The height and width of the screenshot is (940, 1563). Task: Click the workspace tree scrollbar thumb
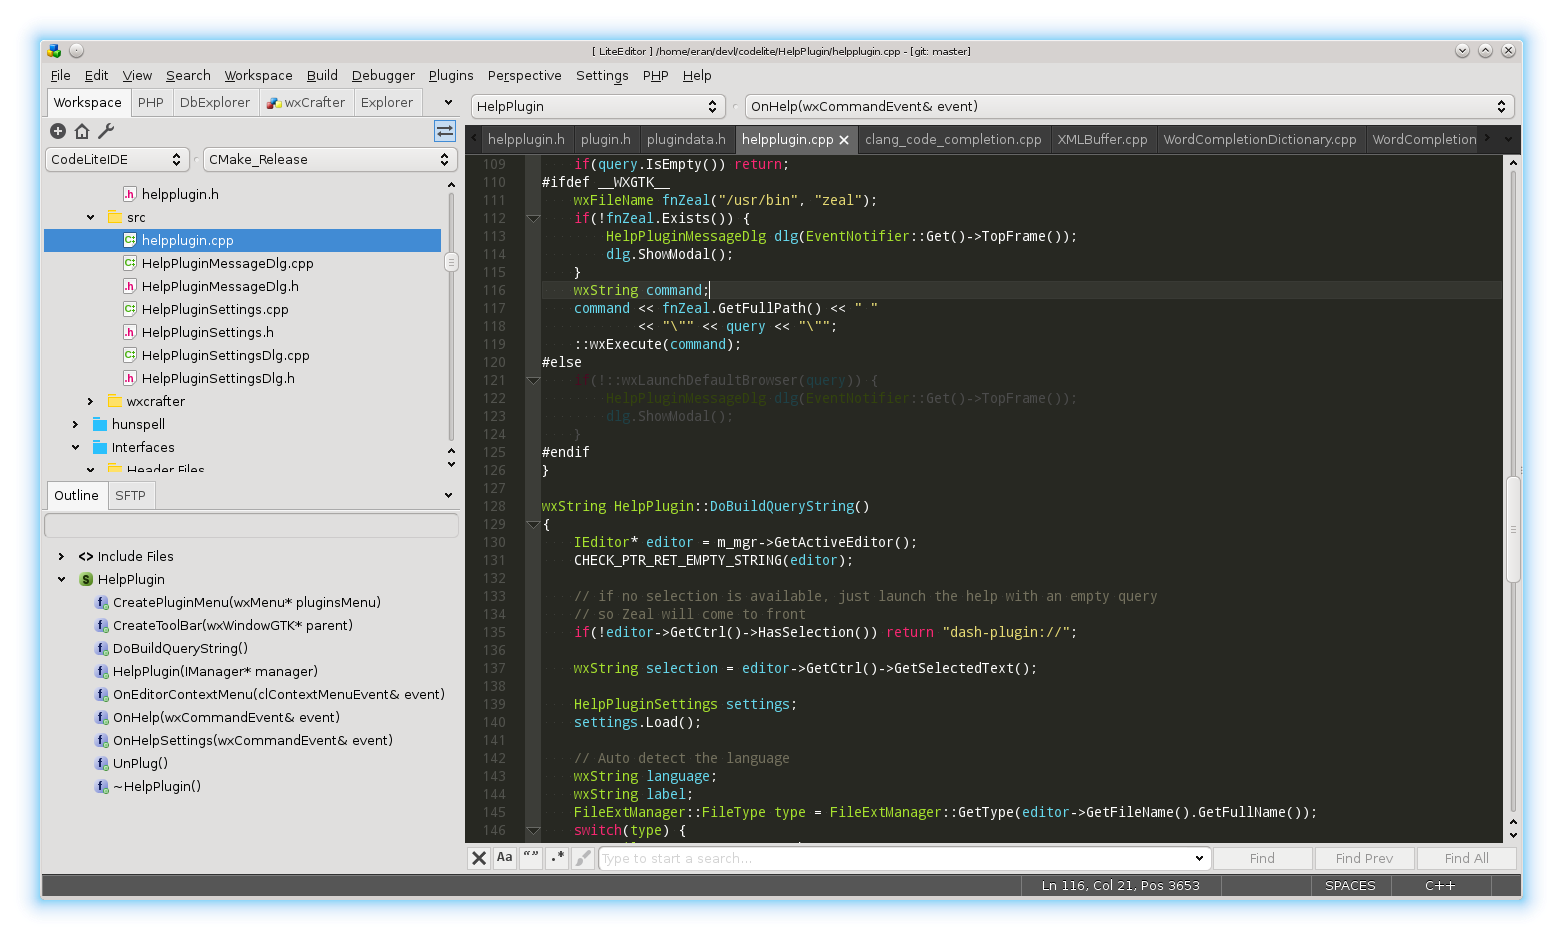point(451,262)
